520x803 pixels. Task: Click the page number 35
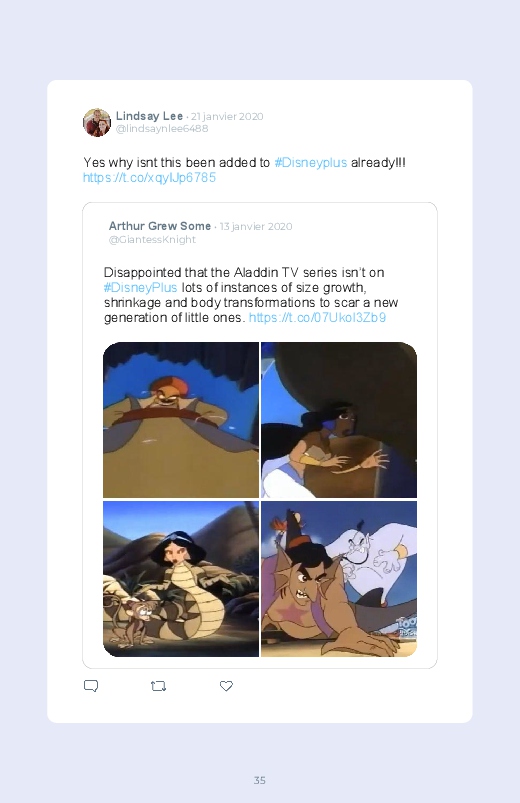(260, 780)
